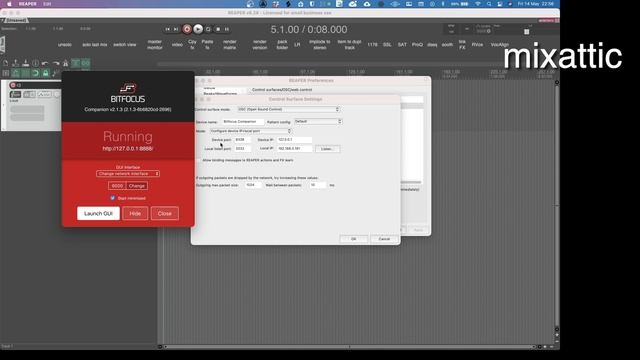640x360 pixels.
Task: Go to project start in transport
Action: pyautogui.click(x=167, y=29)
